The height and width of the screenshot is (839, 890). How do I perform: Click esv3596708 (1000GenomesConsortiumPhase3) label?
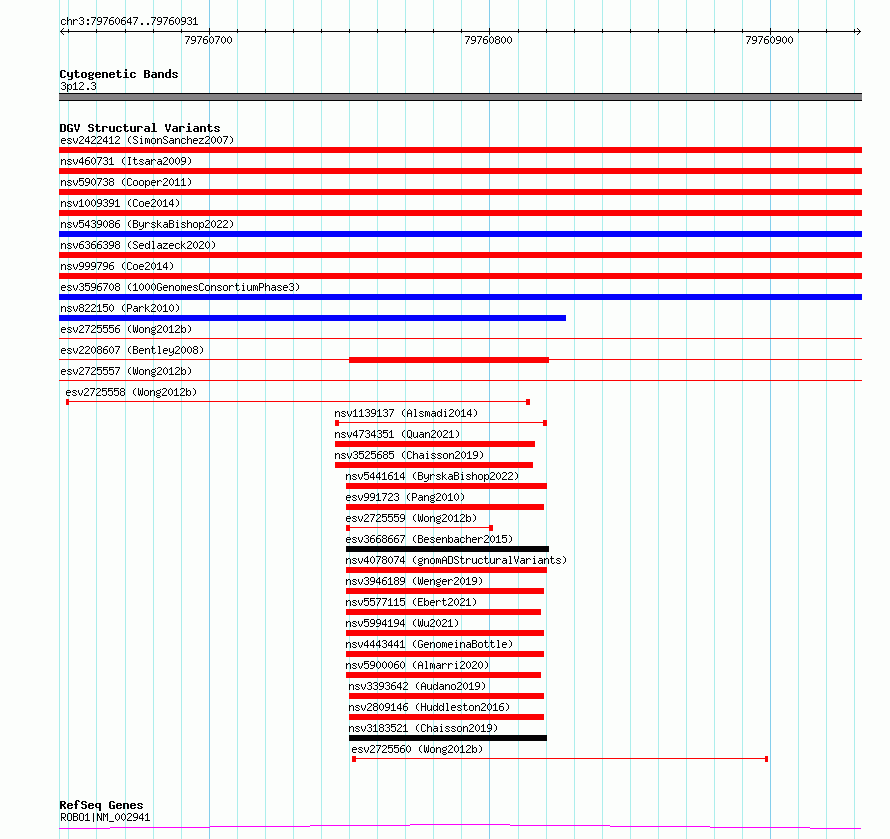(180, 287)
